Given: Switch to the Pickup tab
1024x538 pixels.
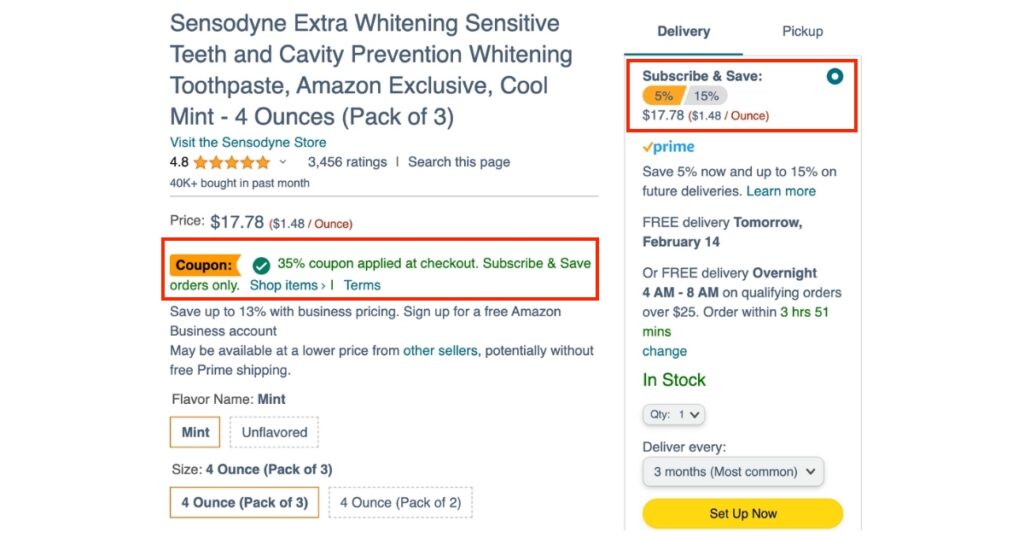Looking at the screenshot, I should (x=803, y=31).
